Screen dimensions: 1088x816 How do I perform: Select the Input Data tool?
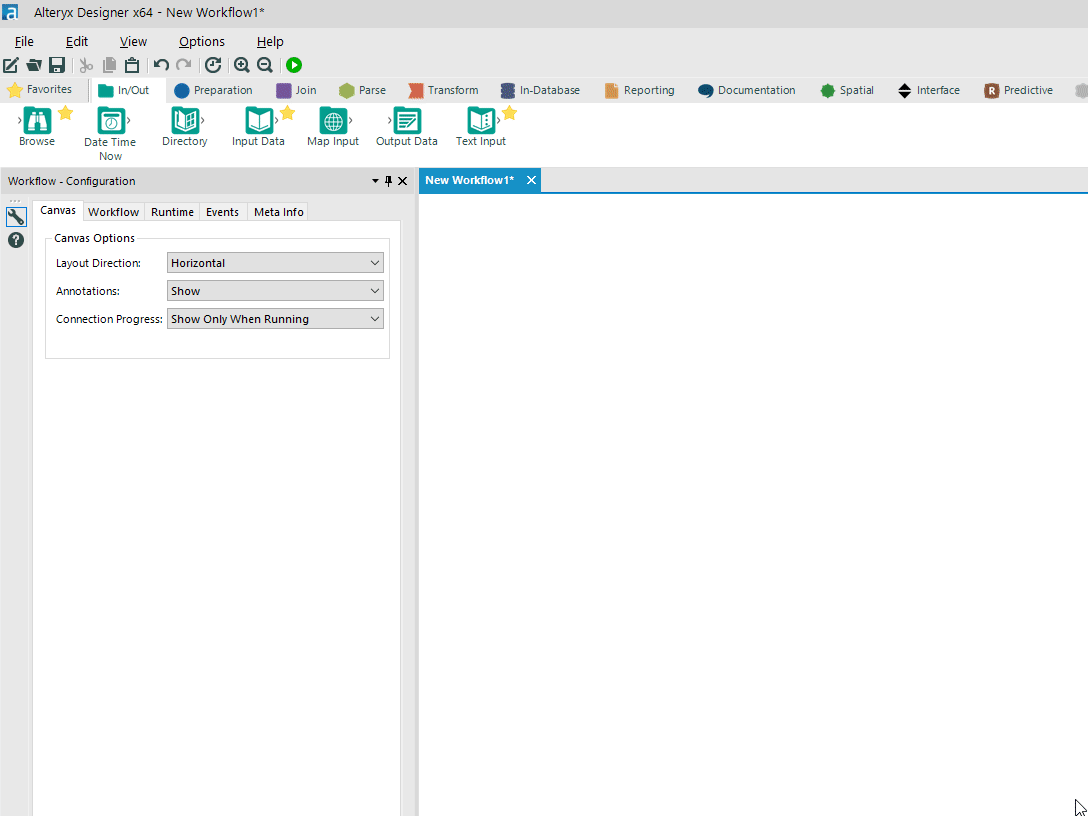coord(258,127)
